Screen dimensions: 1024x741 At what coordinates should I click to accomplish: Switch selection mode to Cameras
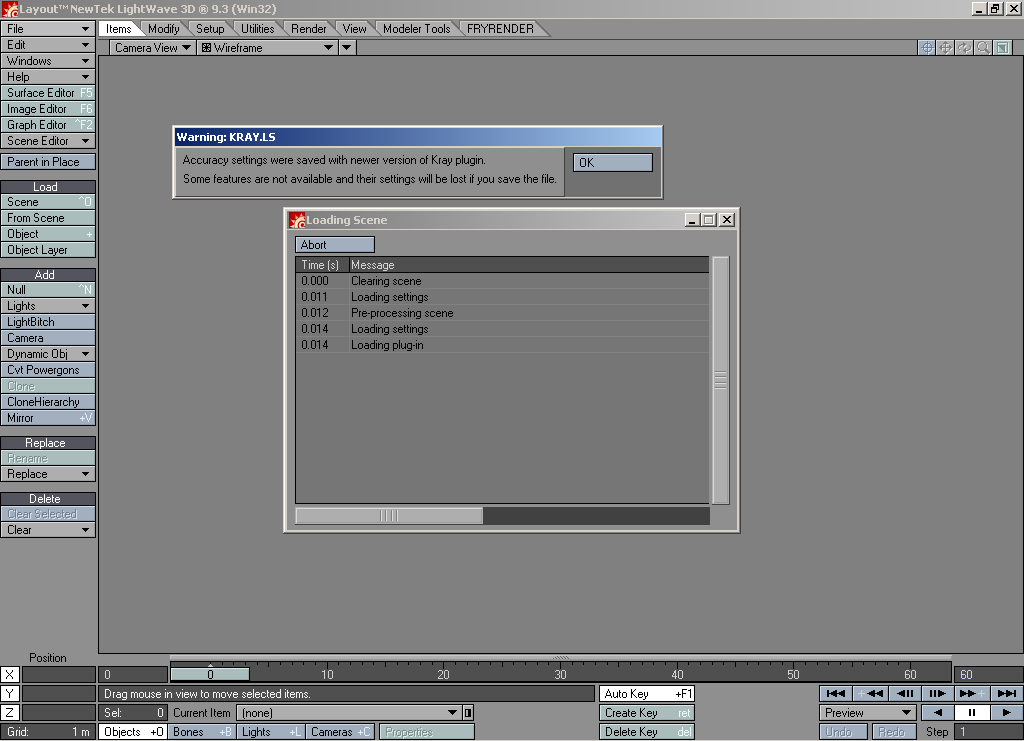(340, 732)
